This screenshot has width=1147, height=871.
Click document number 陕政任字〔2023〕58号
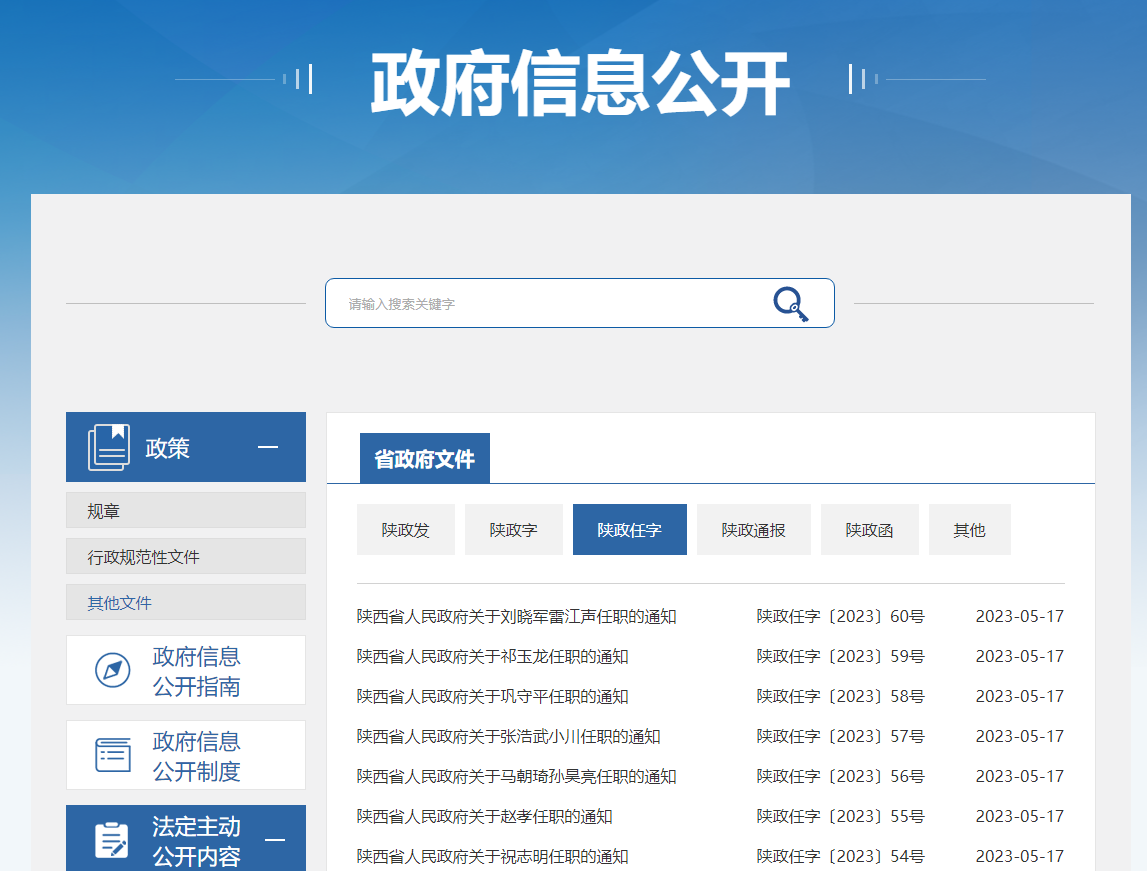coord(840,696)
